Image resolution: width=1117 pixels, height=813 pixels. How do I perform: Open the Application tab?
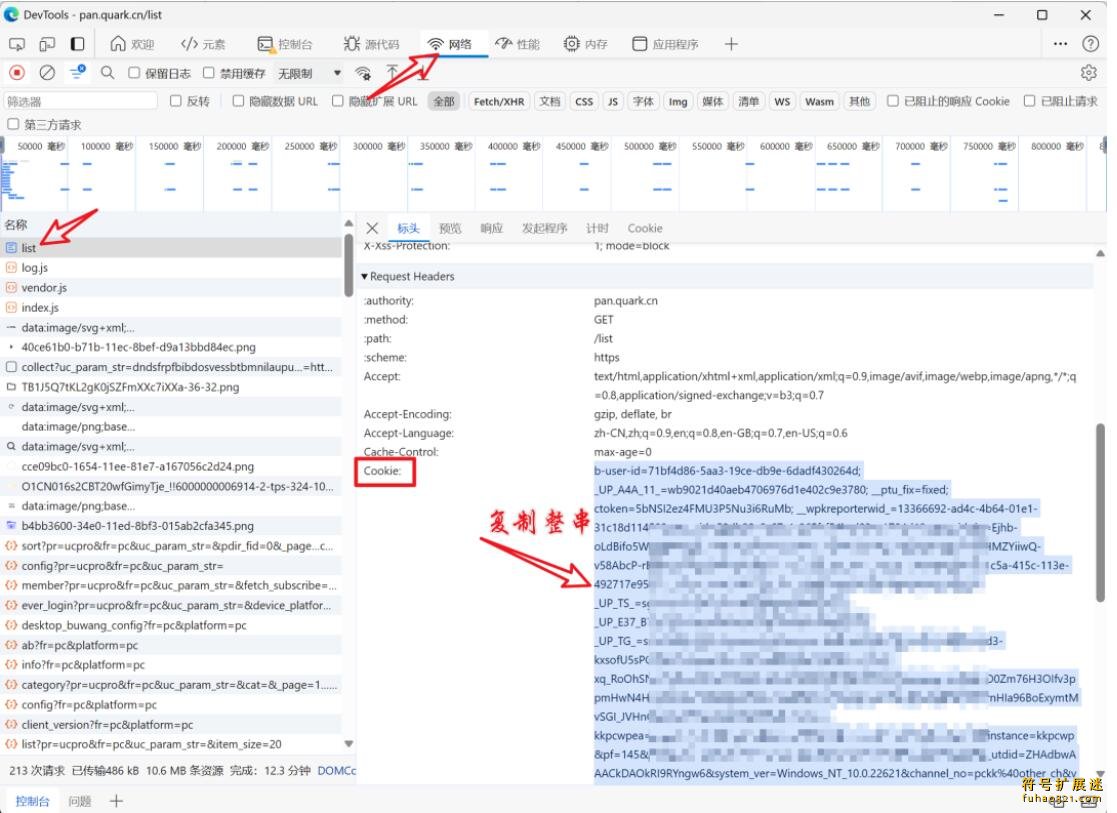click(x=665, y=44)
